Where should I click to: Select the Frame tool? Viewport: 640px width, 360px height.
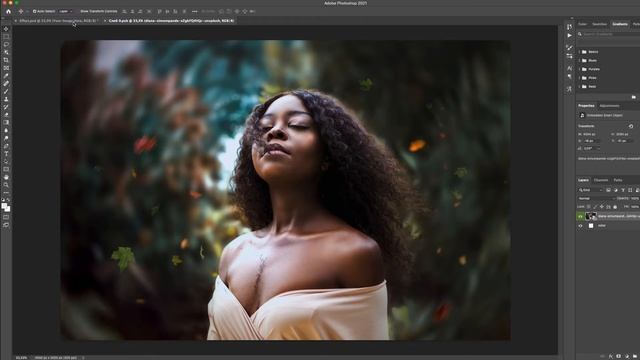coord(6,68)
